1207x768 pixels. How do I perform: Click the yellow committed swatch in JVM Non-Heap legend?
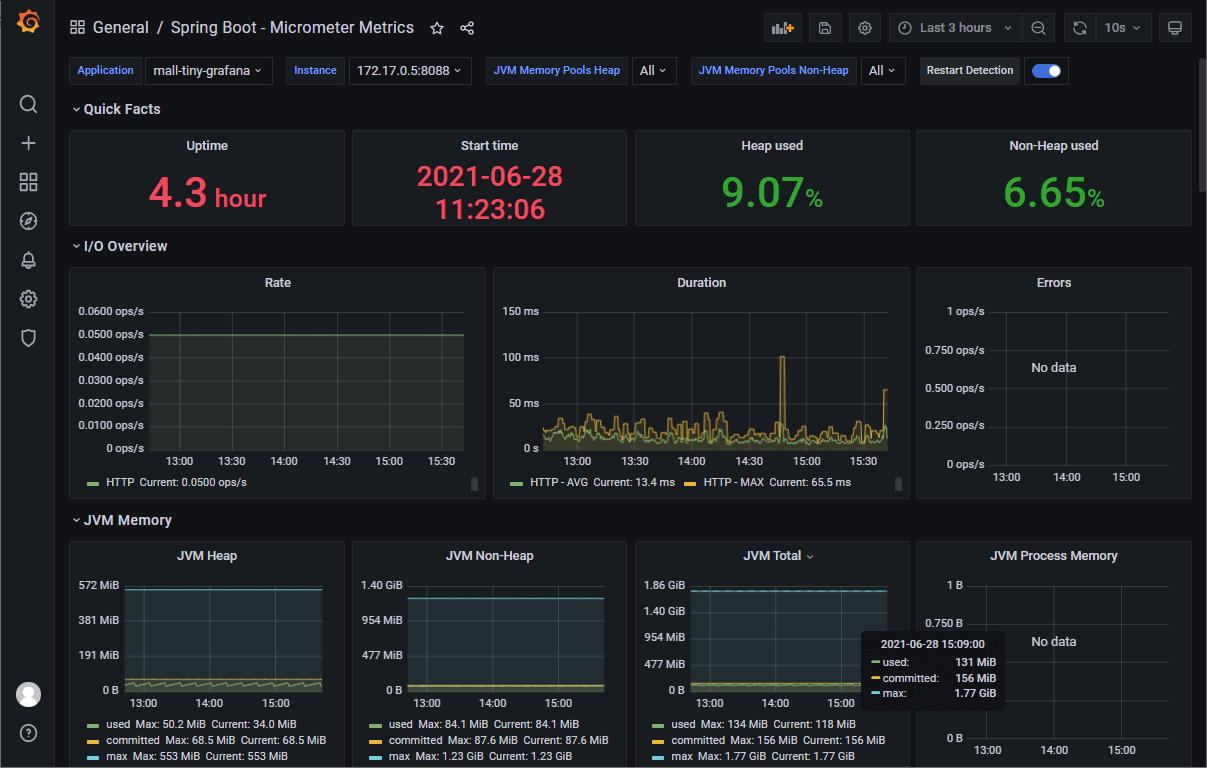click(375, 741)
